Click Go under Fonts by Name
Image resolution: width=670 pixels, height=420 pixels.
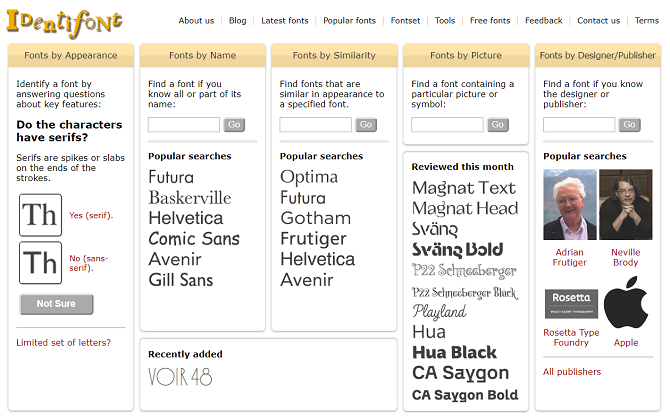(x=234, y=125)
